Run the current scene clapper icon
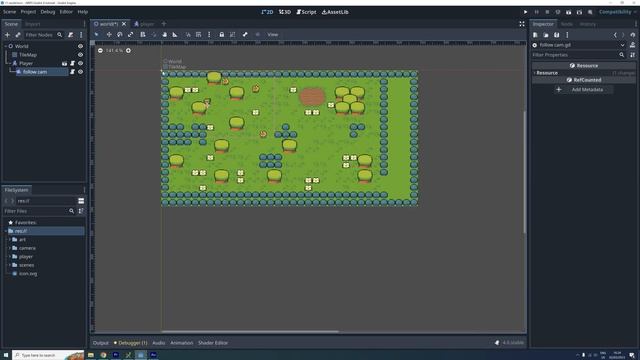The image size is (640, 360). 569,12
